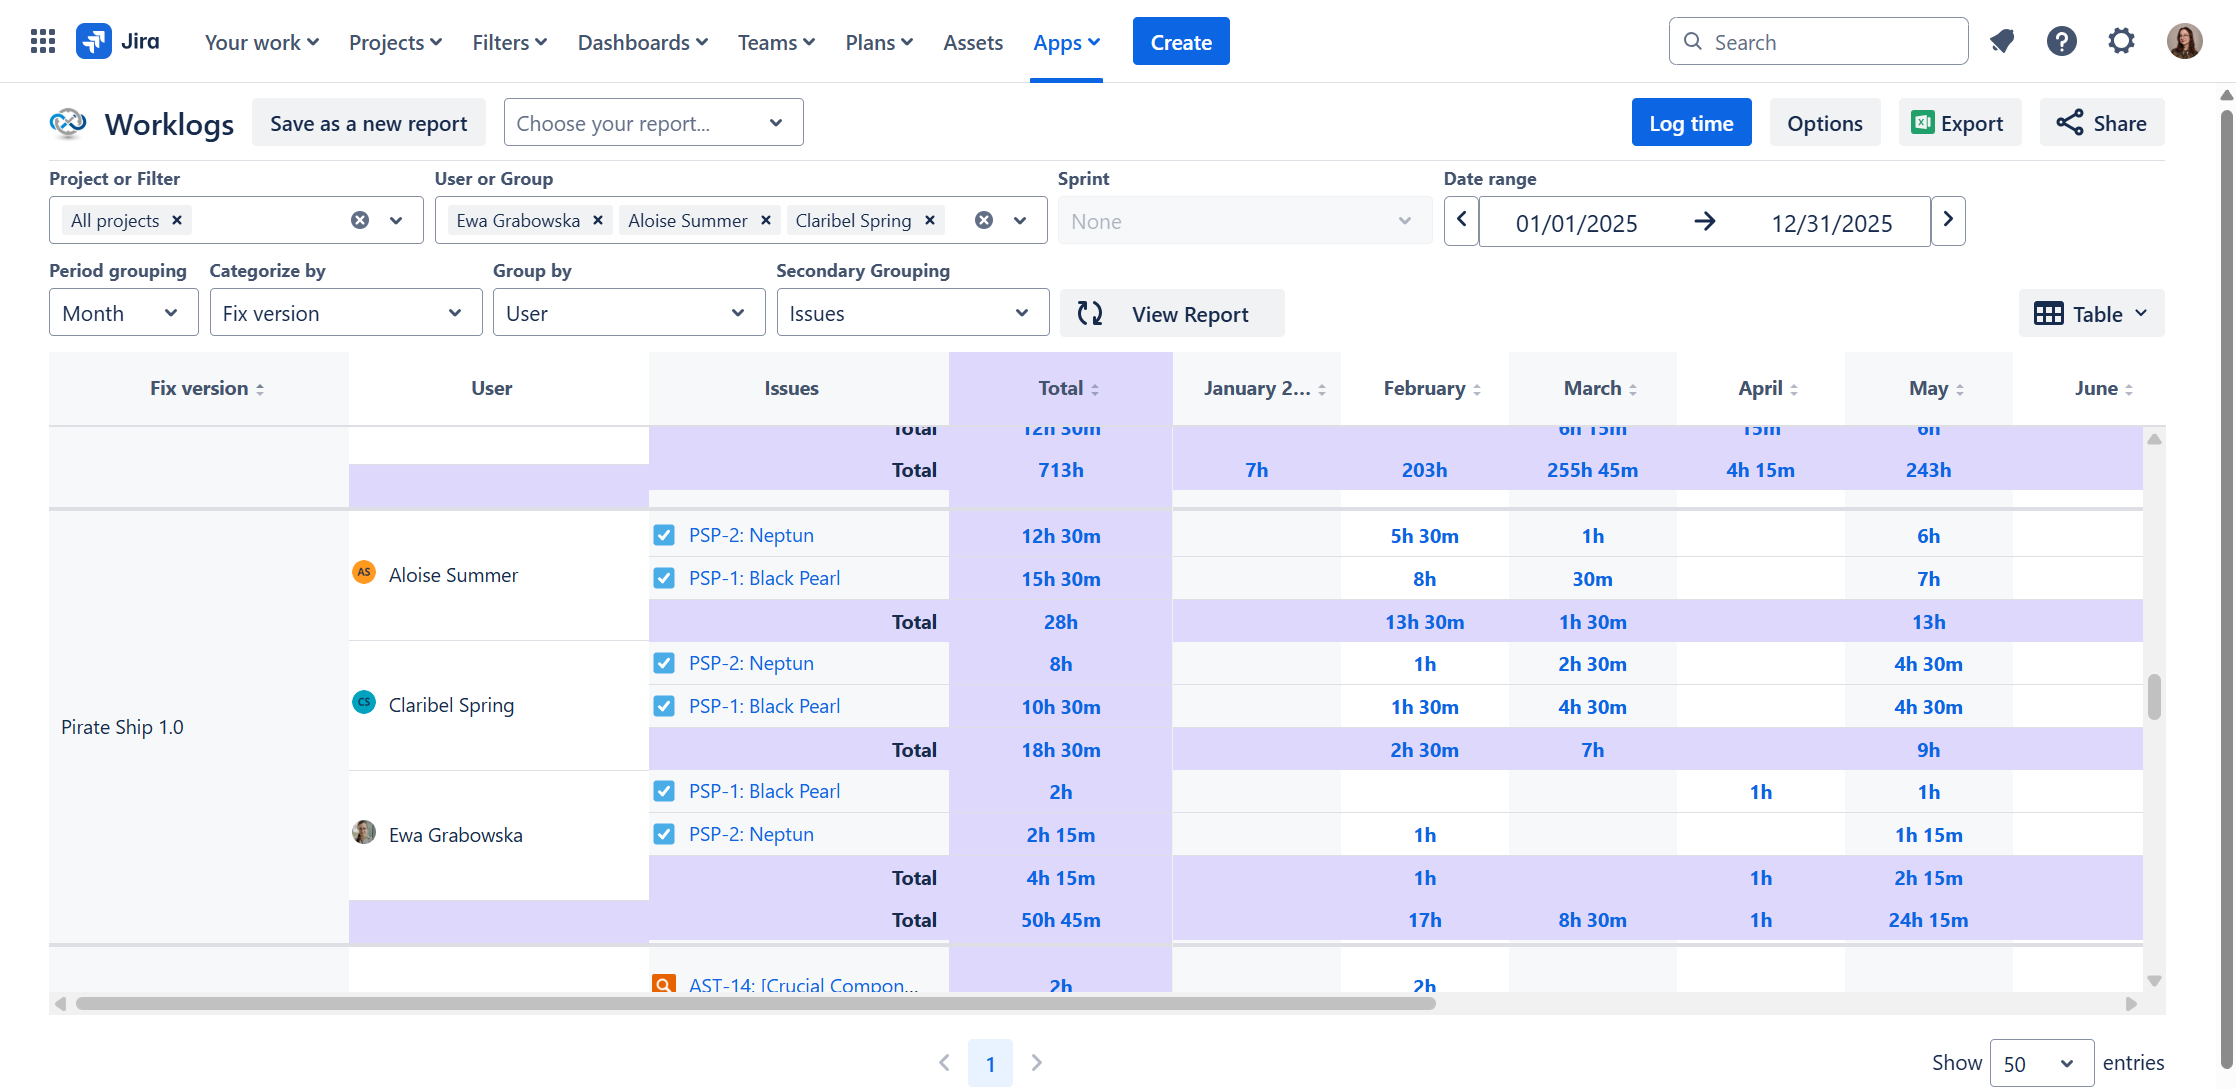Open the notifications icon

point(2001,42)
